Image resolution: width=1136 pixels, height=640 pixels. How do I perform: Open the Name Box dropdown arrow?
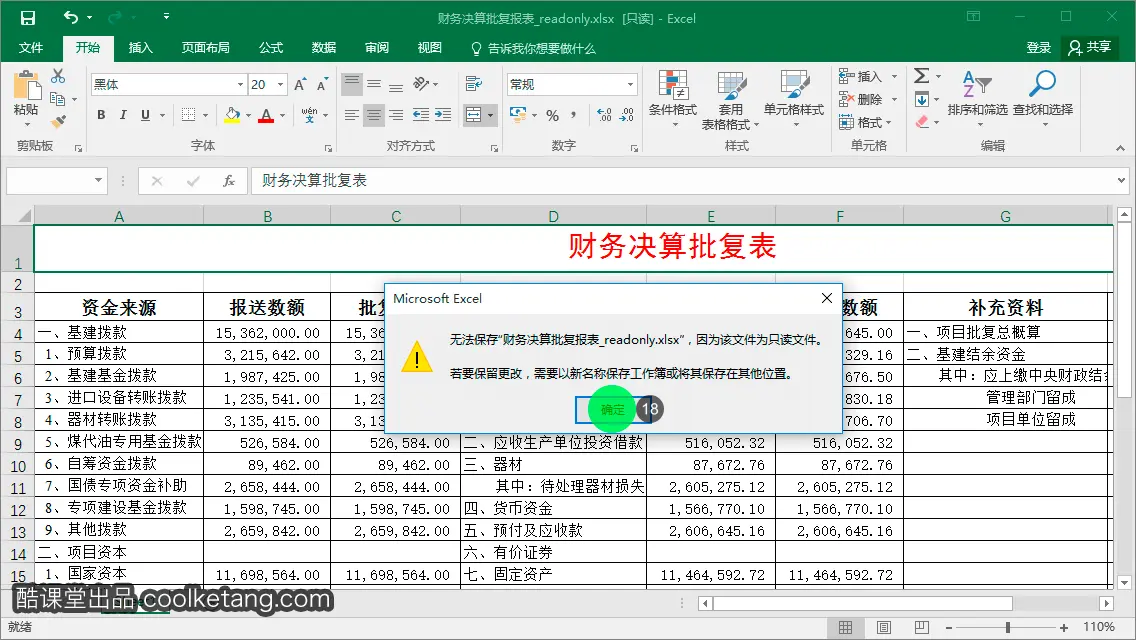(98, 180)
